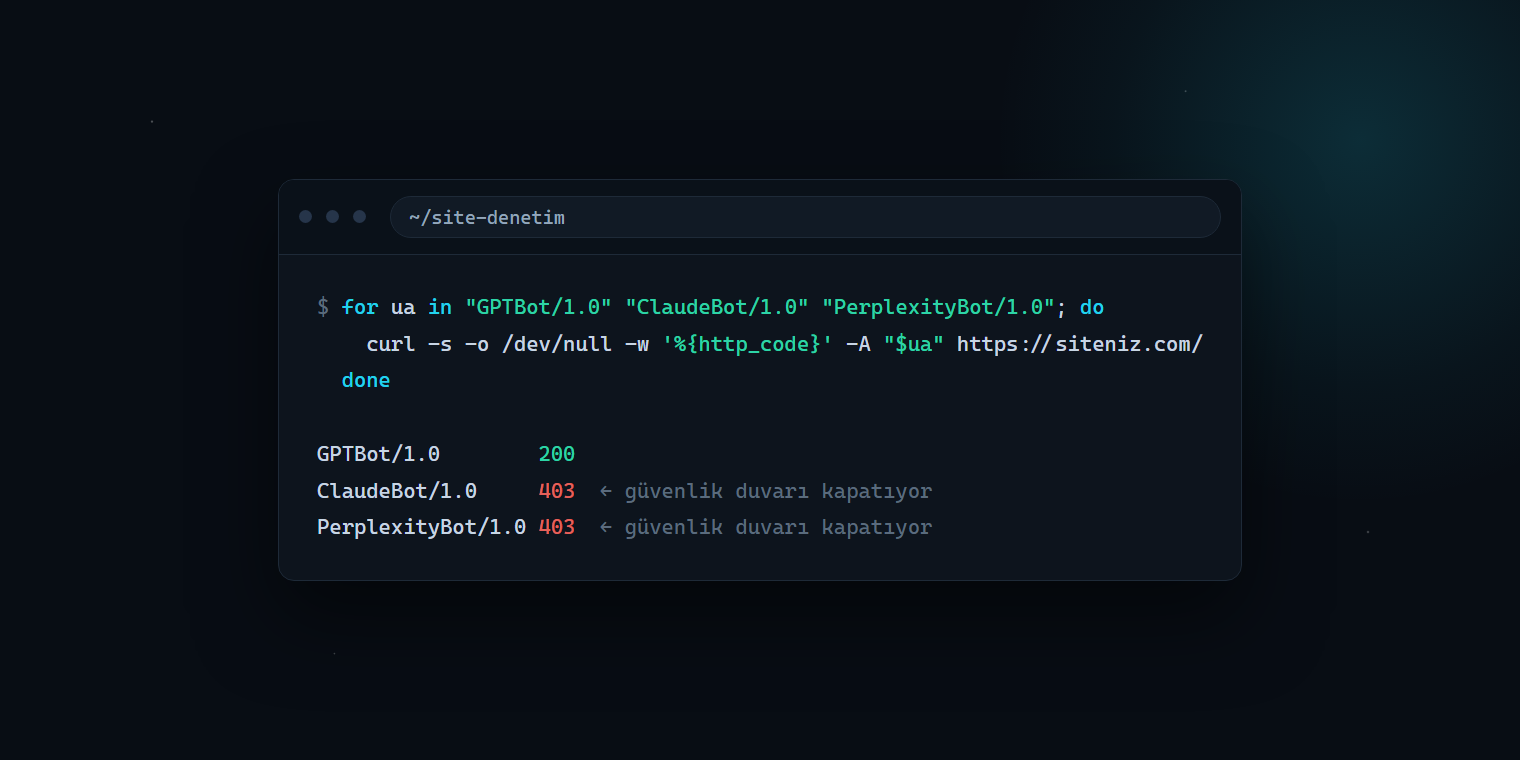Click the green 200 status code
The height and width of the screenshot is (760, 1520).
point(557,454)
